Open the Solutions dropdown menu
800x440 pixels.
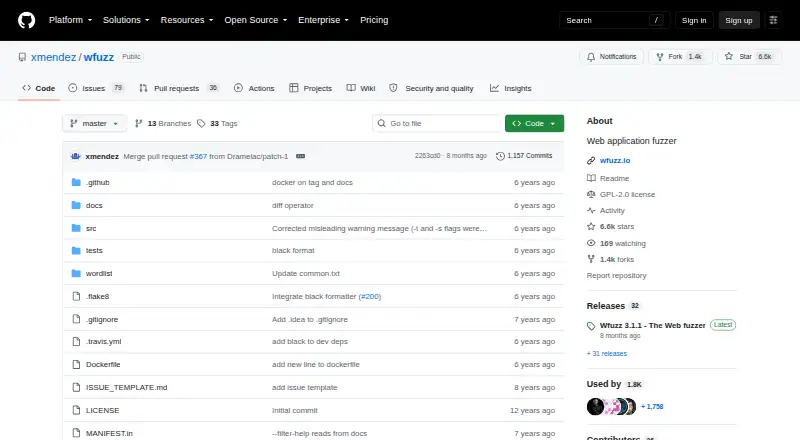(x=126, y=20)
